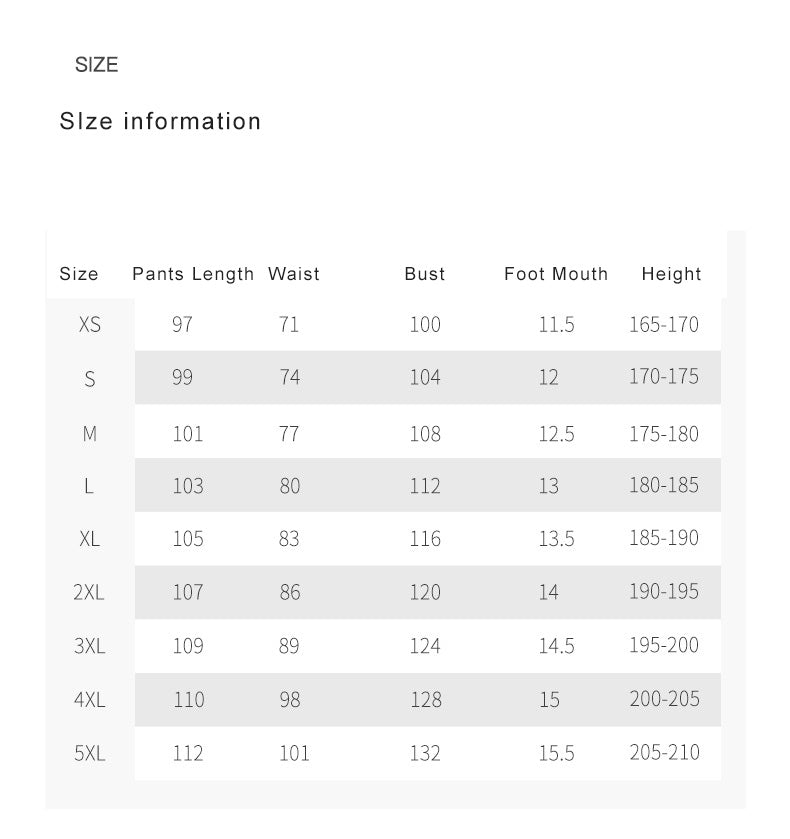Select the 205-210 height cell
The width and height of the screenshot is (790, 839).
click(x=664, y=753)
